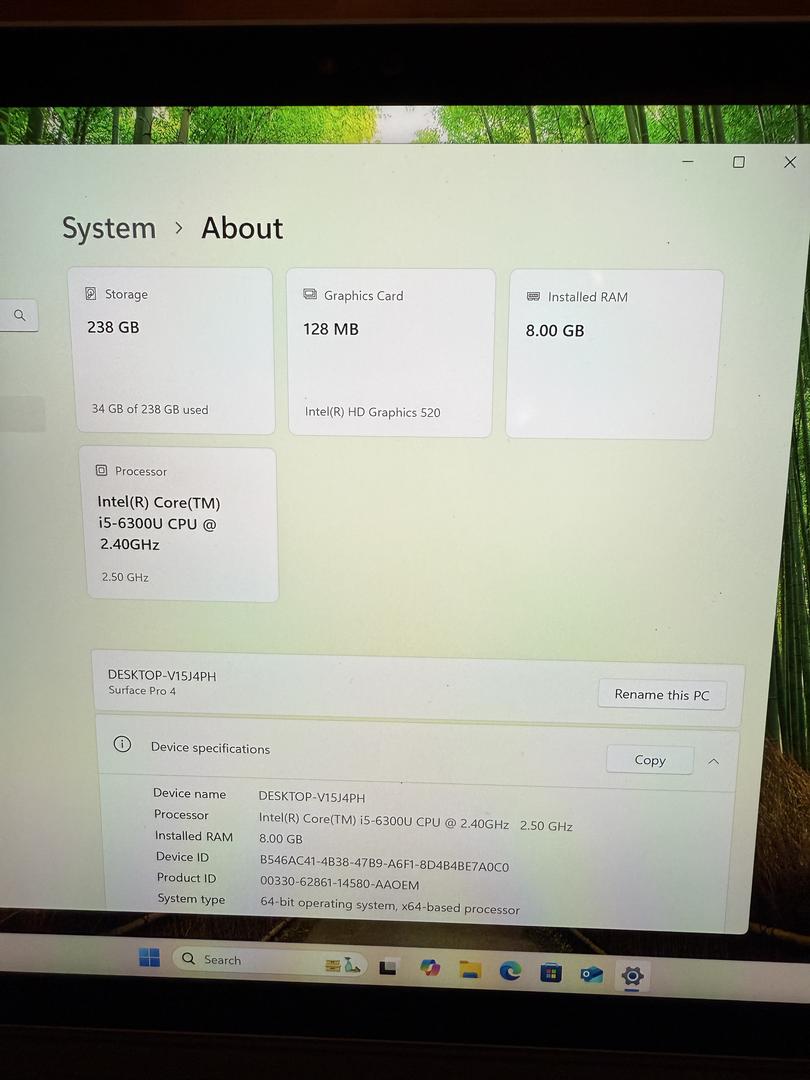Copy the device specifications
The height and width of the screenshot is (1080, 810).
[649, 760]
